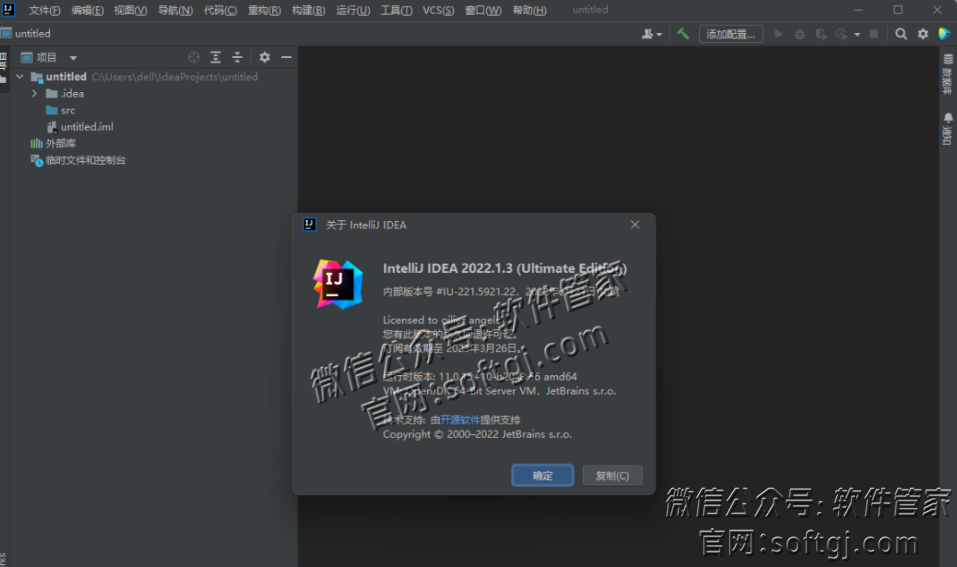The width and height of the screenshot is (957, 567).
Task: Click the JetBrains Toolbox colorful icon
Action: [x=944, y=34]
